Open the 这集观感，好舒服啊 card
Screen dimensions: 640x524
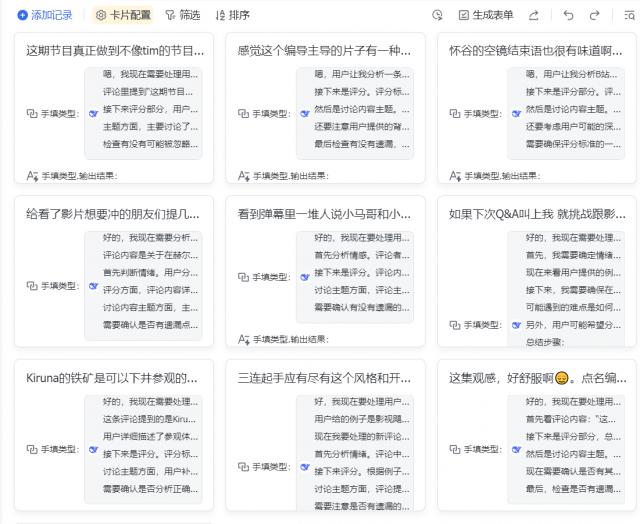click(x=537, y=378)
